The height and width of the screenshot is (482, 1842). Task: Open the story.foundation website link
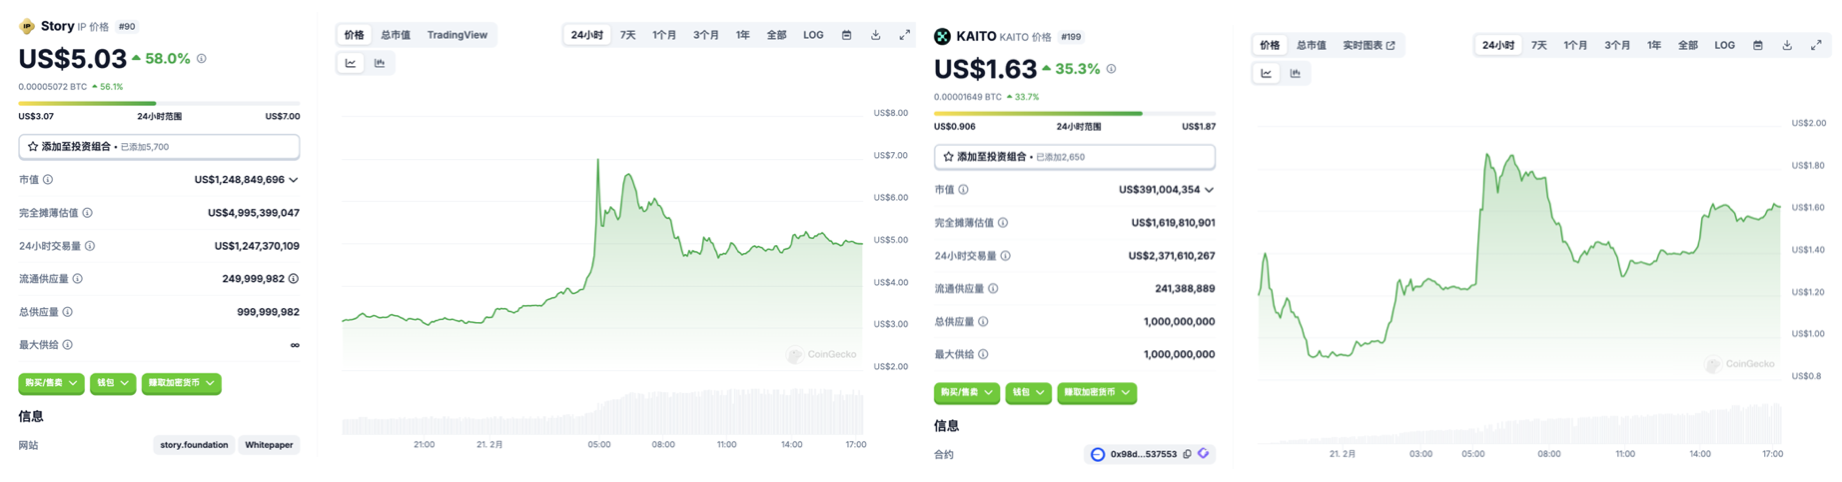pos(194,445)
